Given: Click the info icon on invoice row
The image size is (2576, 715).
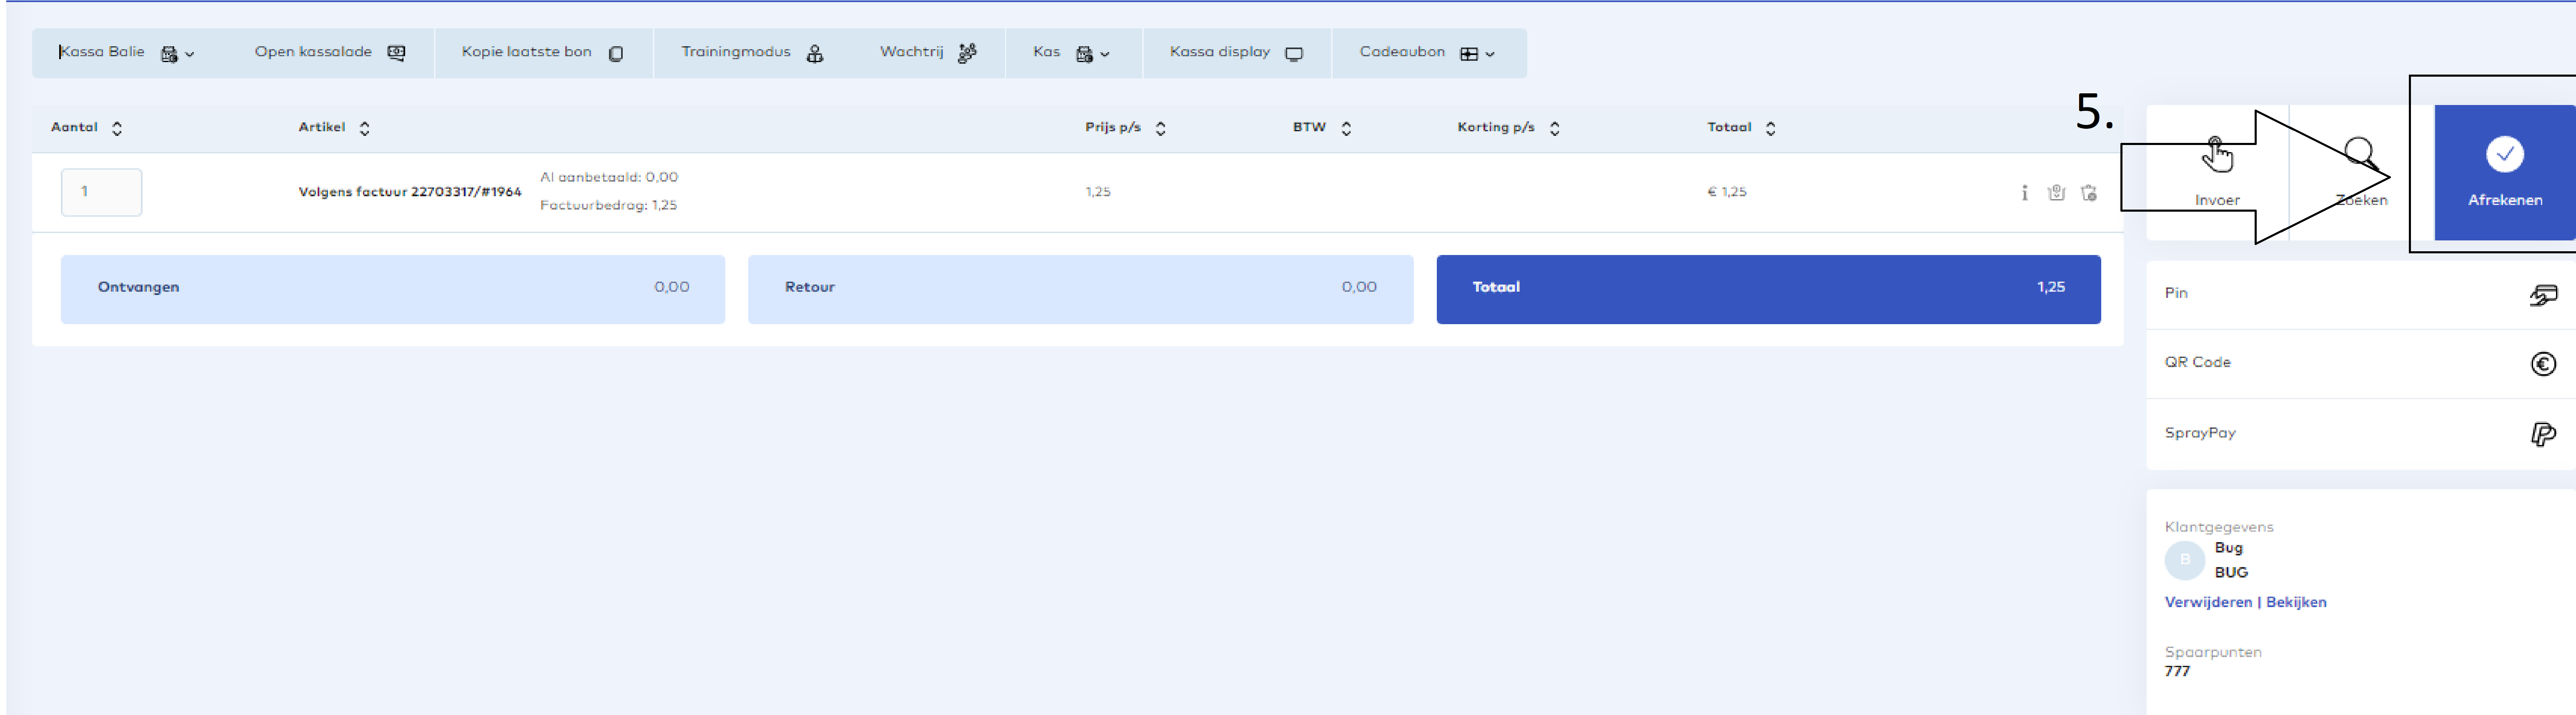Looking at the screenshot, I should pyautogui.click(x=2024, y=192).
